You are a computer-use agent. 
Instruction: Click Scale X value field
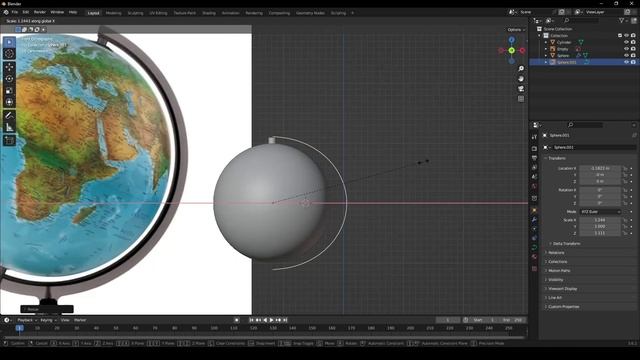click(x=600, y=220)
